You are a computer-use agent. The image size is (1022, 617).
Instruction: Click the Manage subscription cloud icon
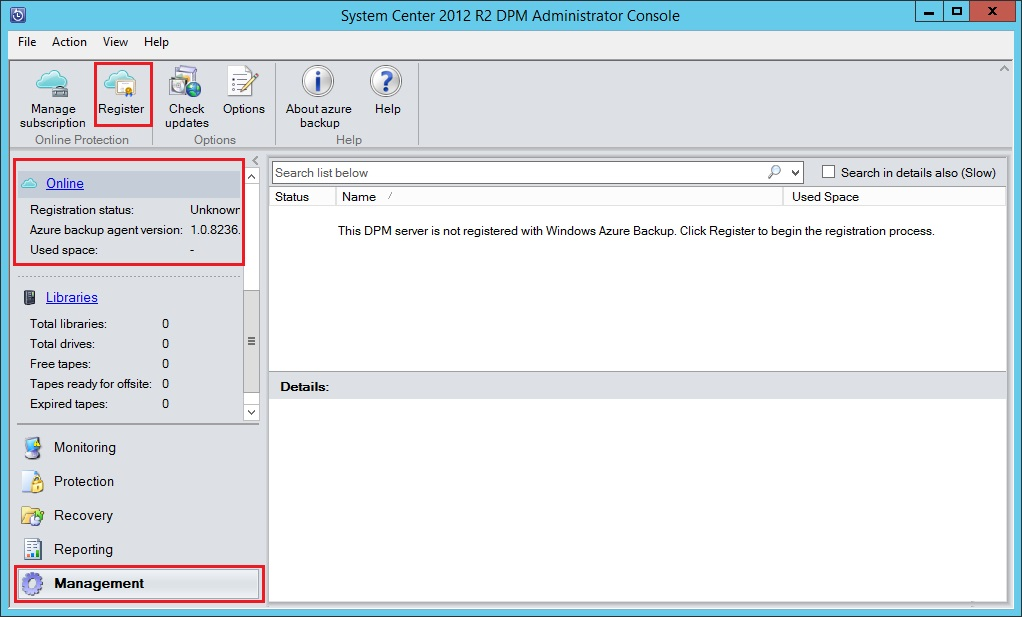[x=52, y=83]
